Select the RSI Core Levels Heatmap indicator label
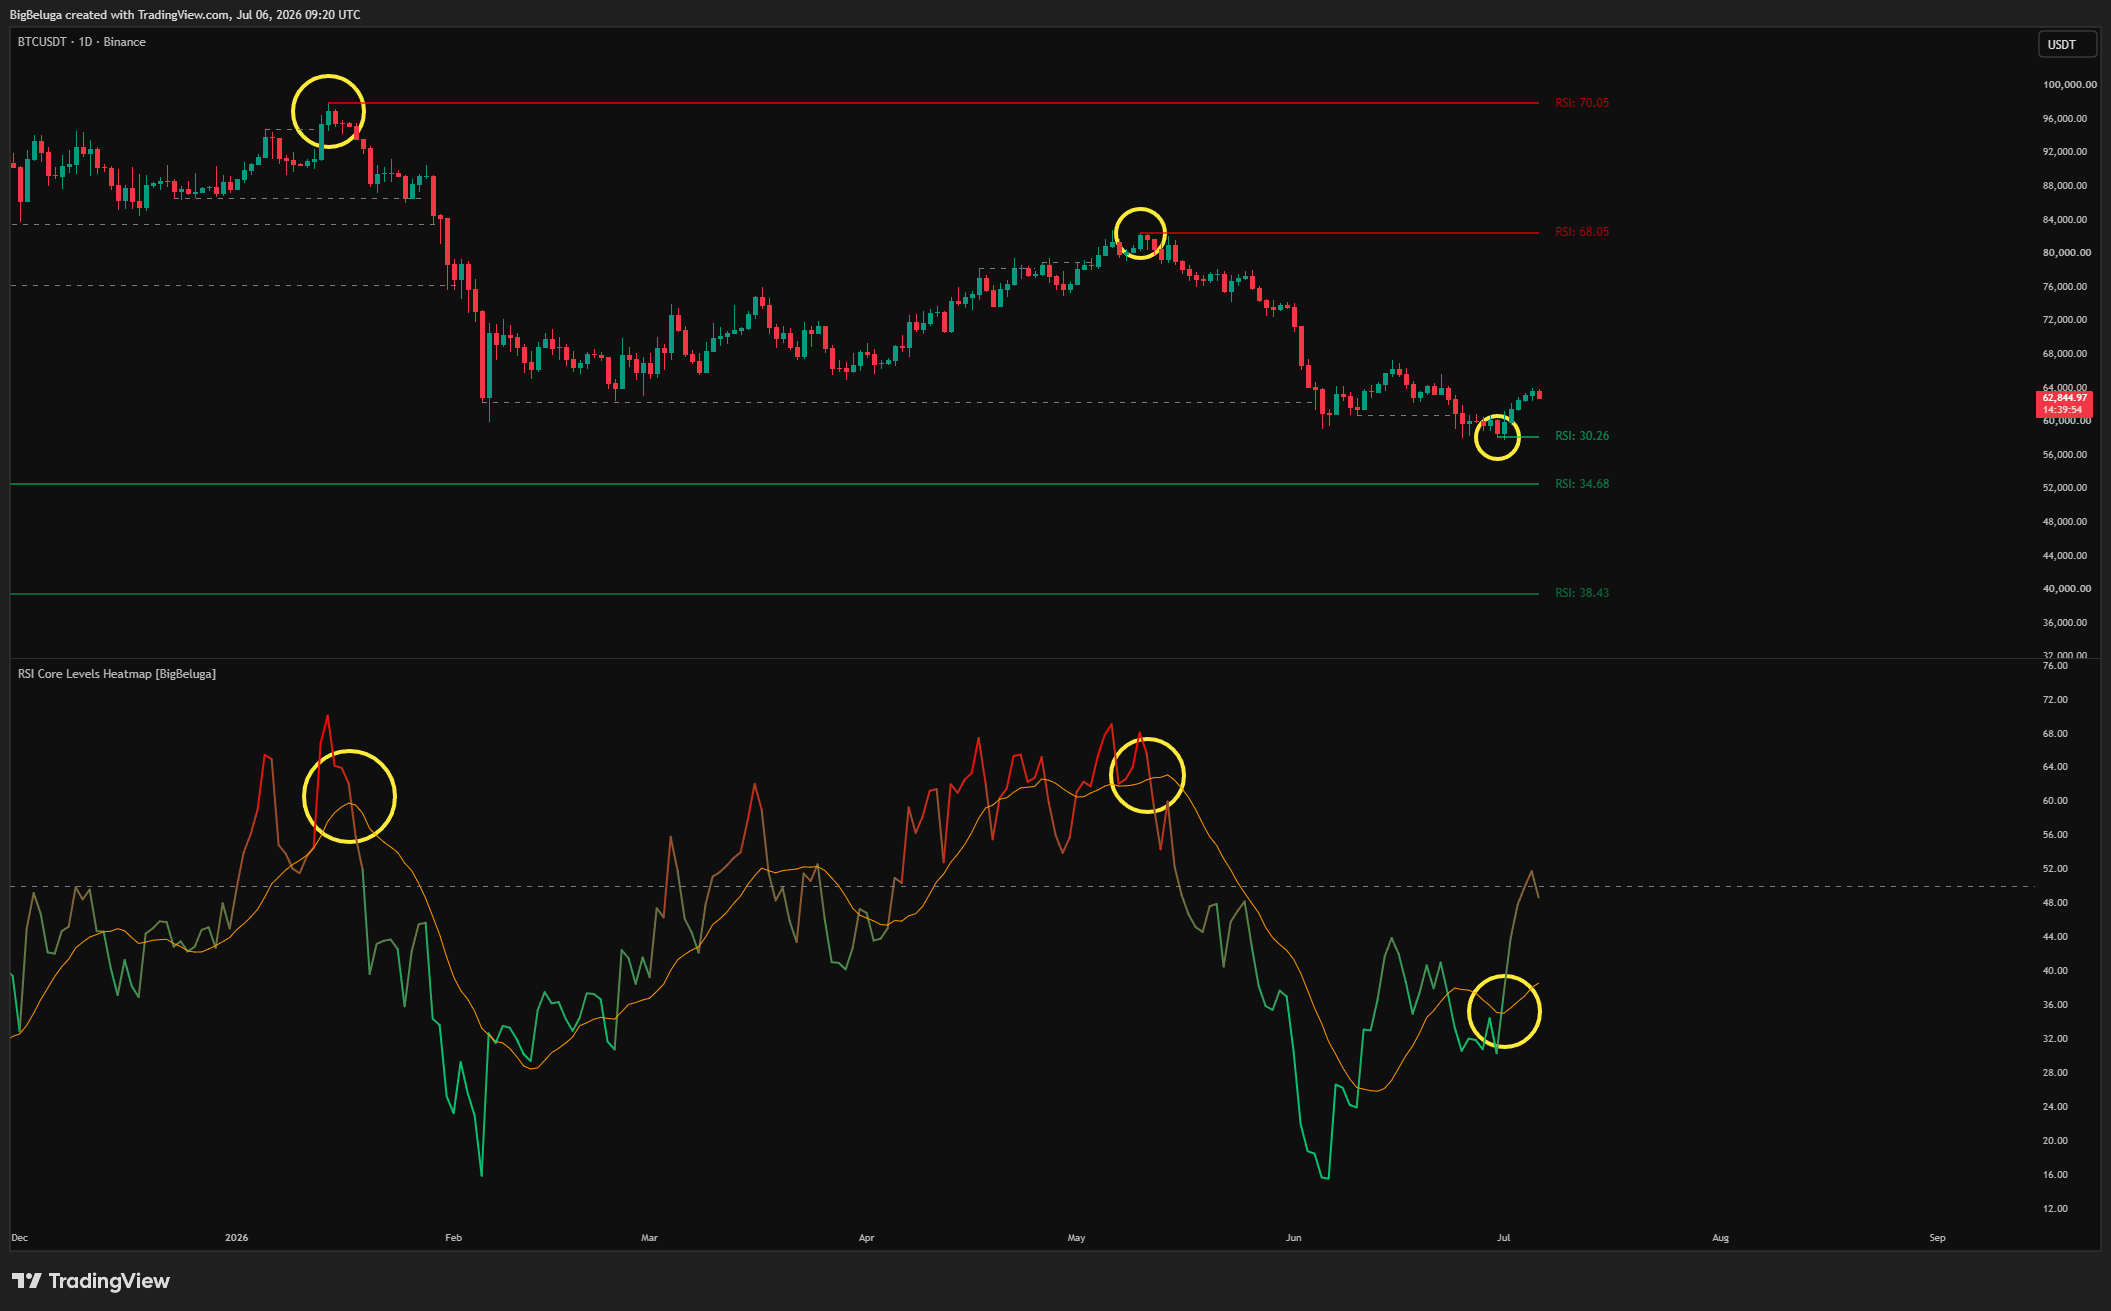The width and height of the screenshot is (2111, 1311). click(x=117, y=674)
